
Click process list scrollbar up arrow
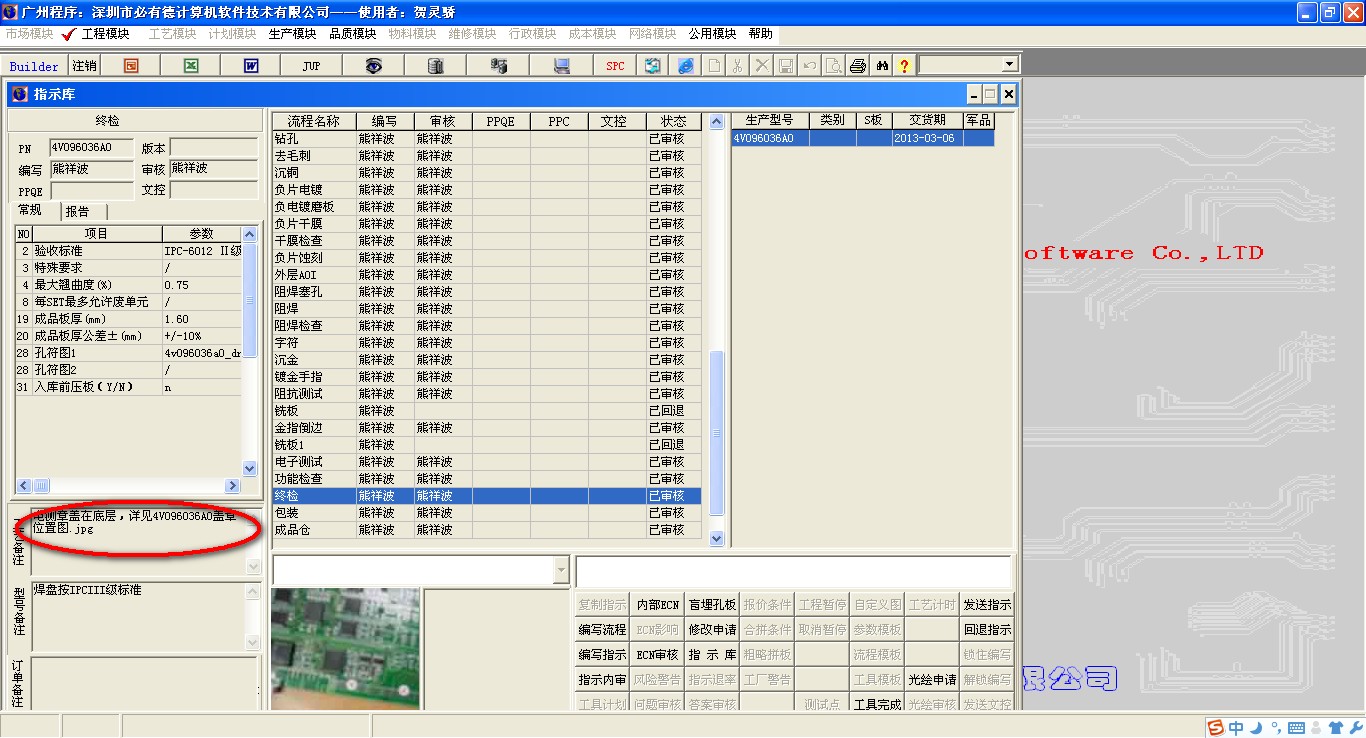pos(716,122)
